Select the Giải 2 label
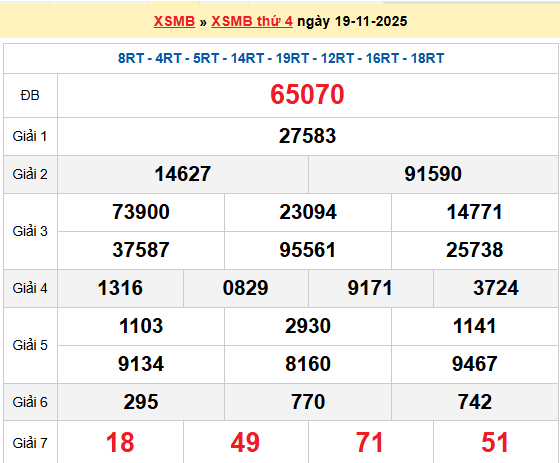 (30, 174)
